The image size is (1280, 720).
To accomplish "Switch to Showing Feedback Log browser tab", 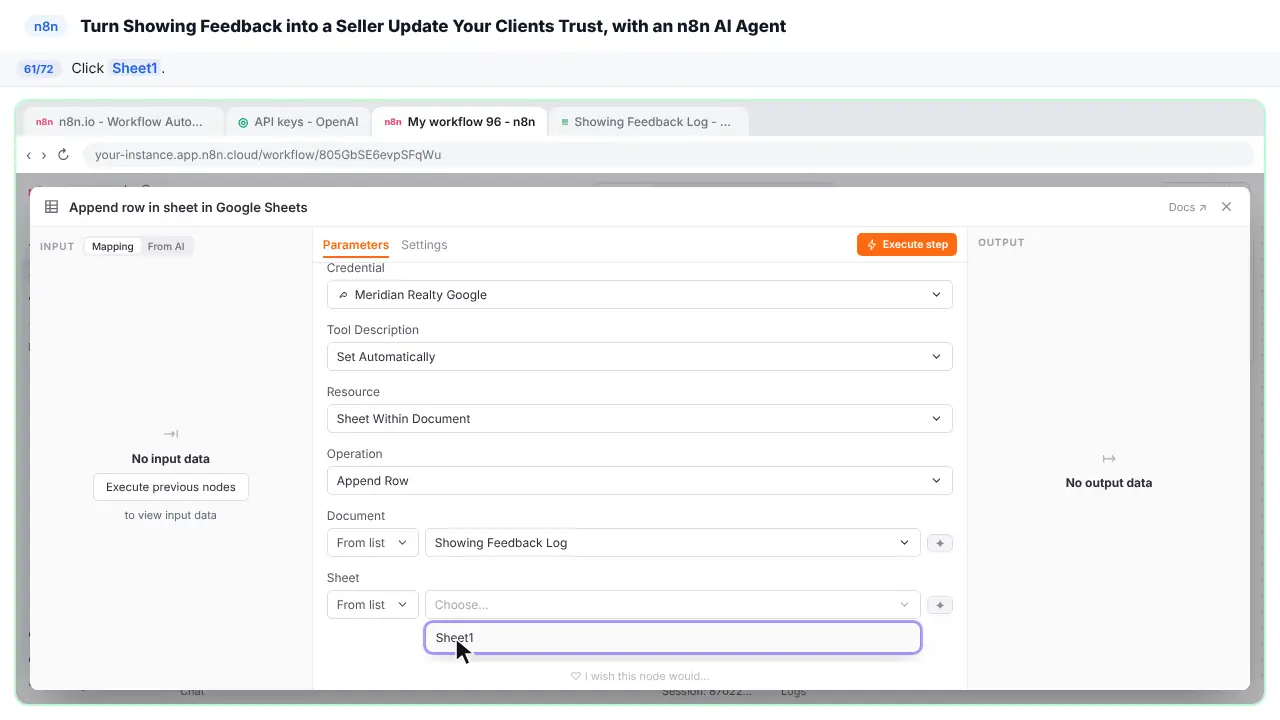I will coord(648,122).
